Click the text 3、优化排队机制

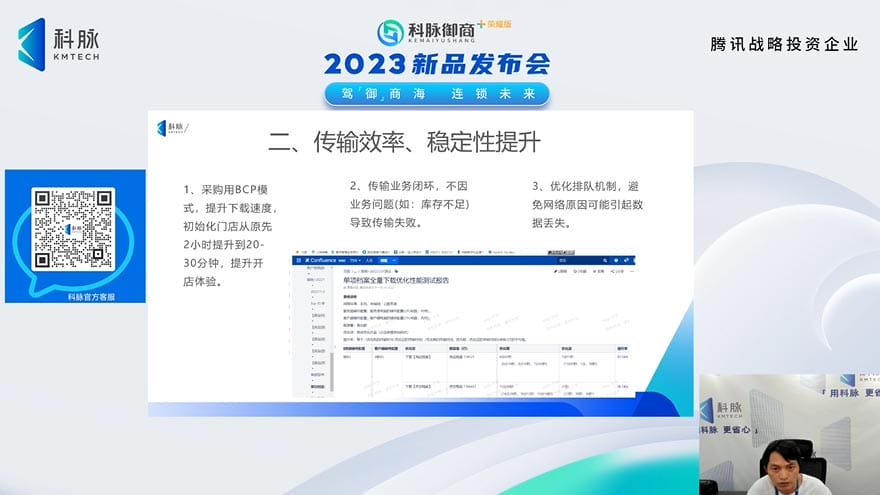(577, 186)
